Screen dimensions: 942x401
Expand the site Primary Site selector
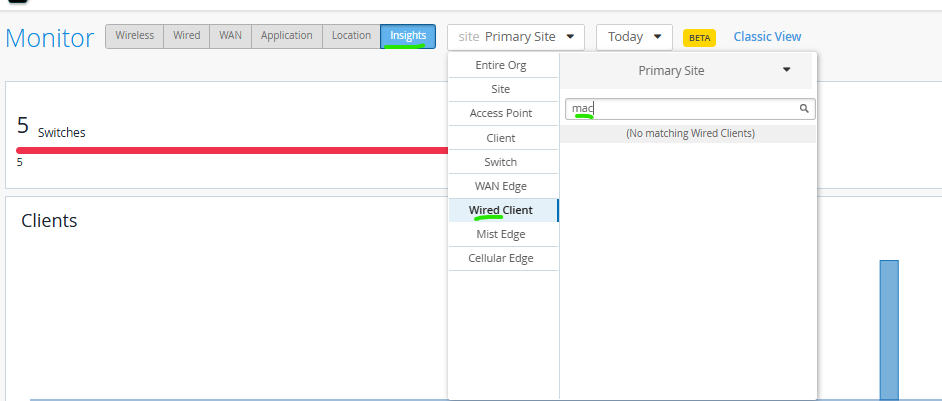click(x=515, y=37)
